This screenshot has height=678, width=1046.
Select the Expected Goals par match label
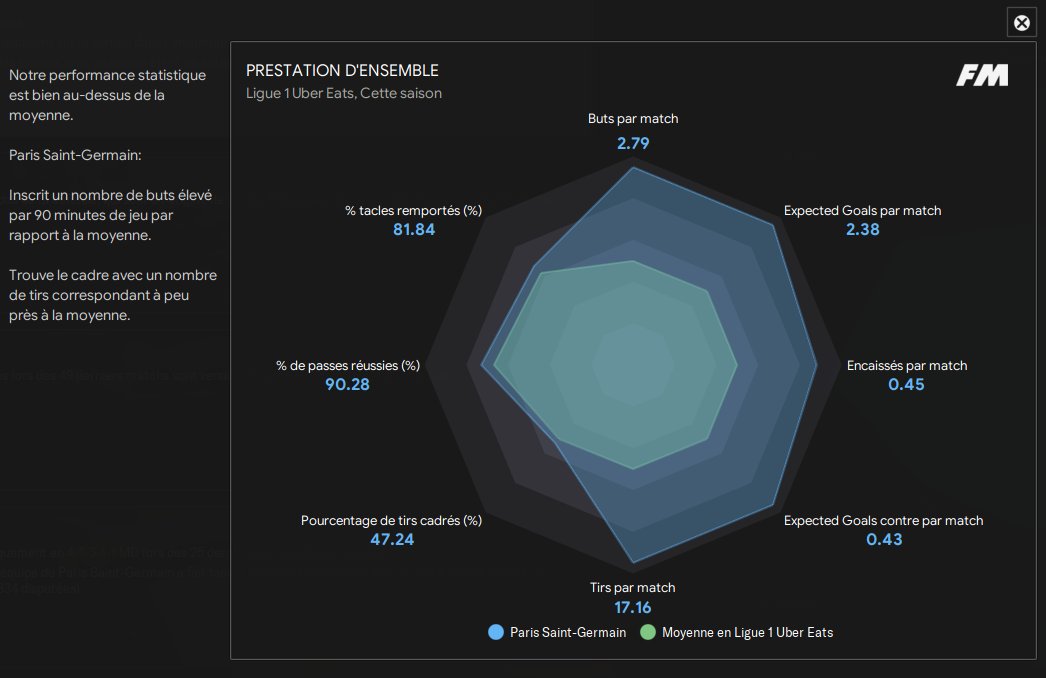[x=862, y=211]
